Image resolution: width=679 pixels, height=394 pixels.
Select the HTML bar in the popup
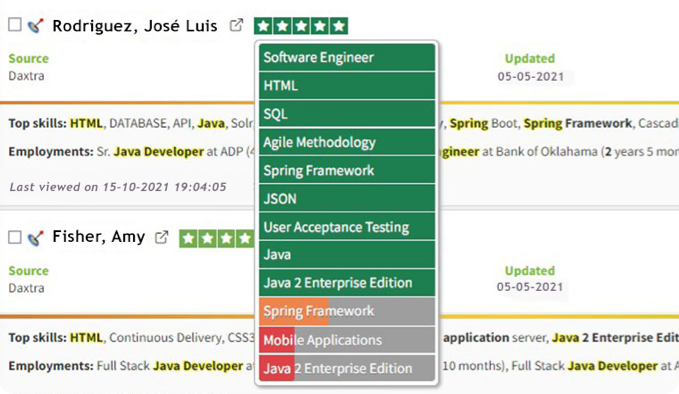347,86
